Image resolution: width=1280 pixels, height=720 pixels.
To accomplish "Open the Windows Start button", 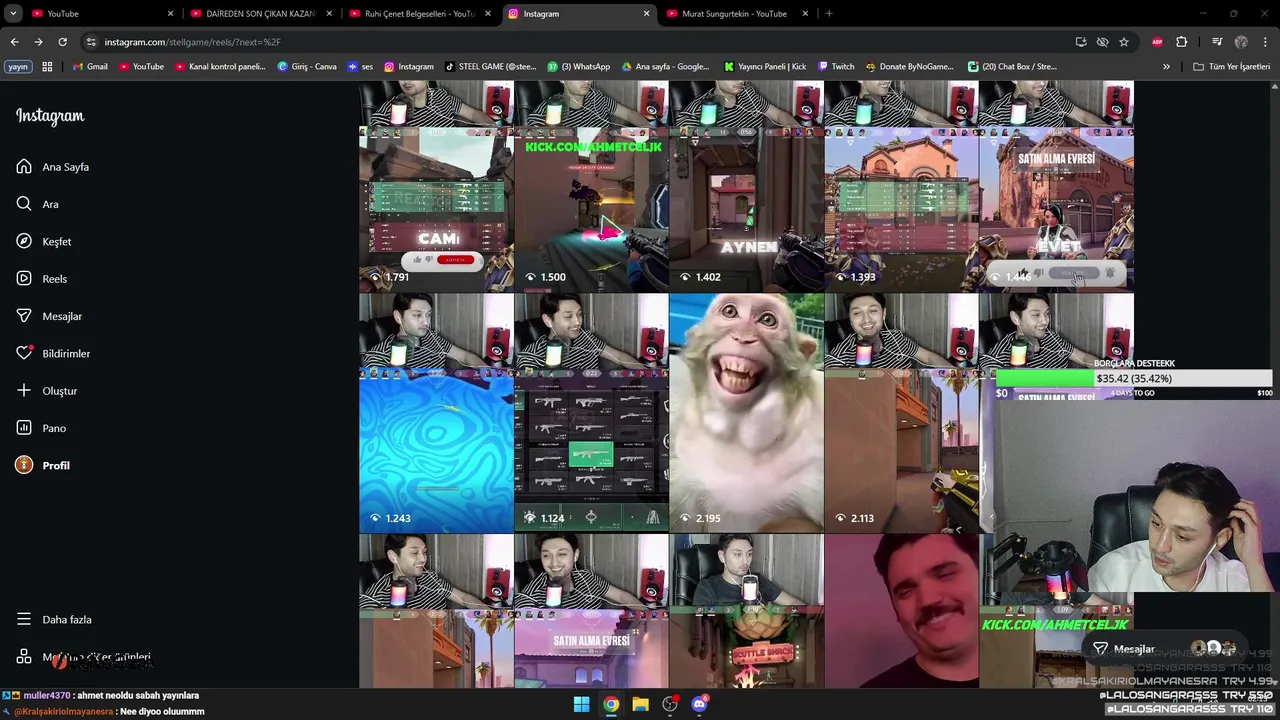I will [581, 704].
